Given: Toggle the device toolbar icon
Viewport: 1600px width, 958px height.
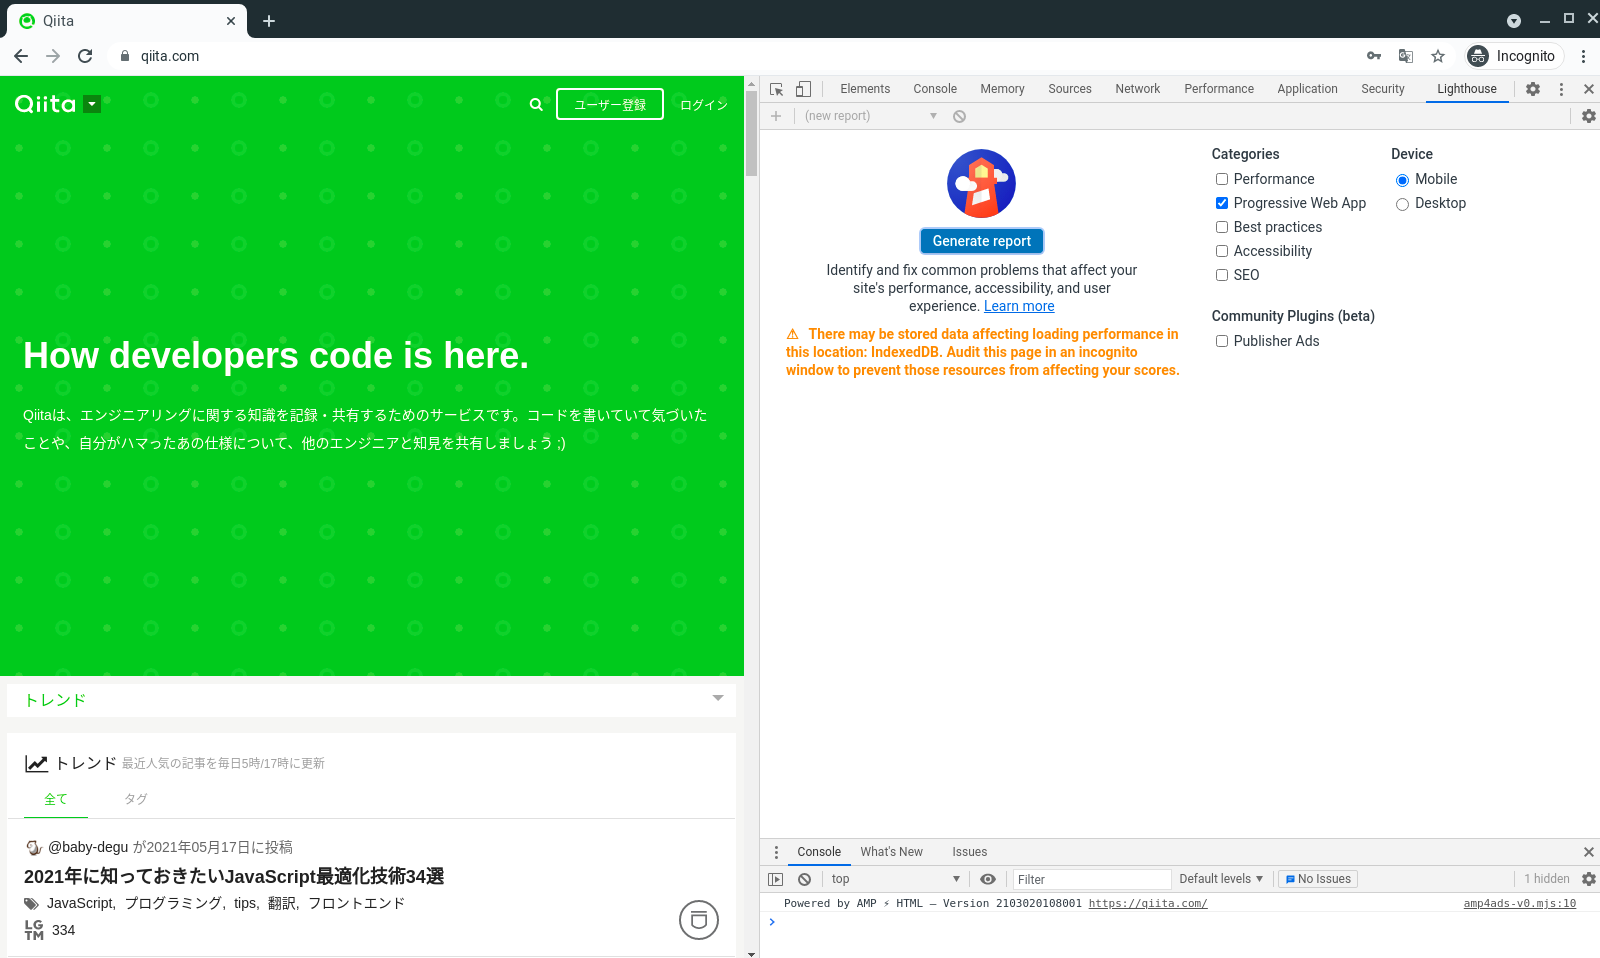Looking at the screenshot, I should [803, 89].
